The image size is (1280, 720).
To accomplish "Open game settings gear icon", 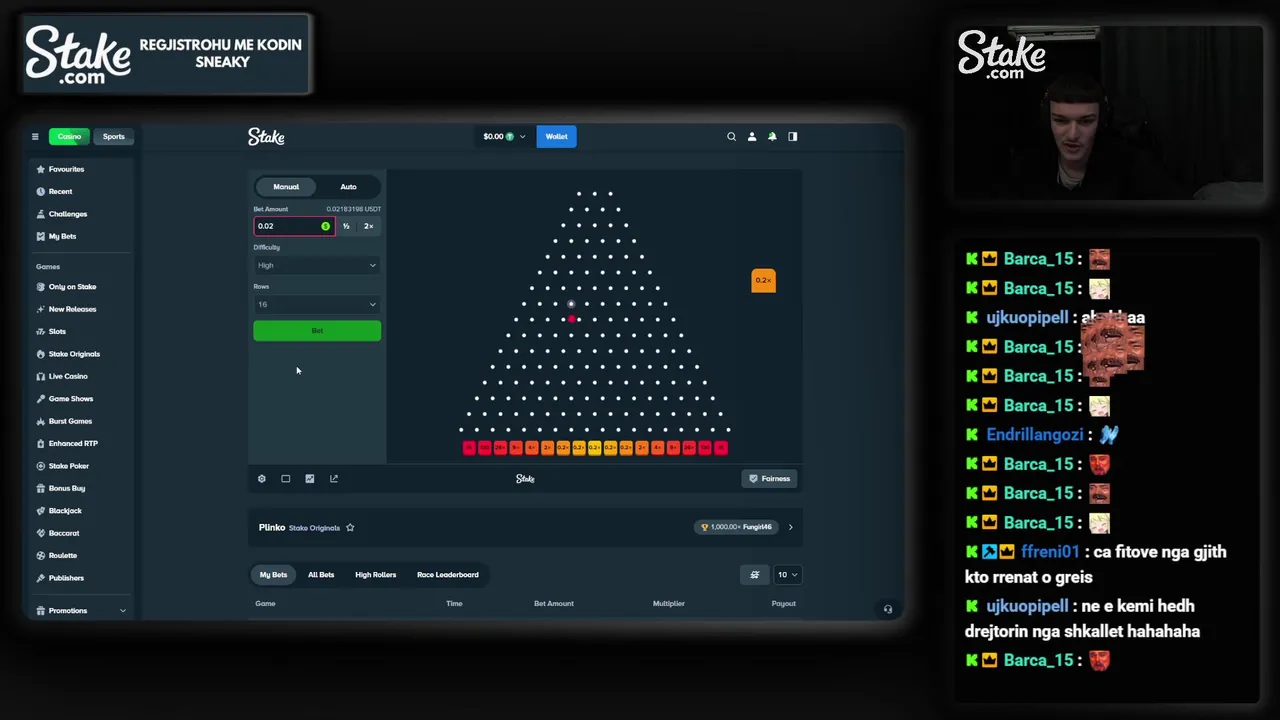I will (262, 479).
